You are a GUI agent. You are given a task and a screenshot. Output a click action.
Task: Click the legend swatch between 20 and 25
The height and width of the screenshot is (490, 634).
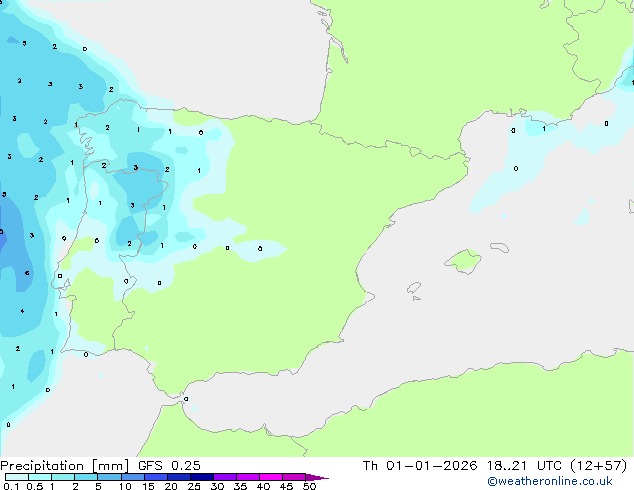tap(179, 477)
